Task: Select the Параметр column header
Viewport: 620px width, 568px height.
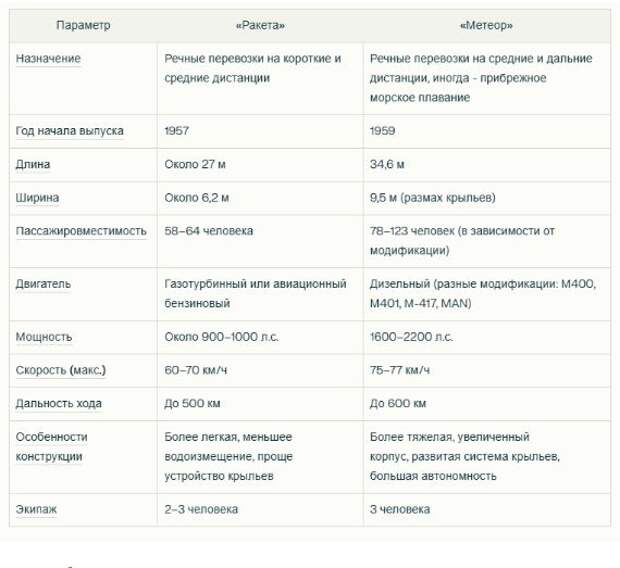Action: (83, 25)
